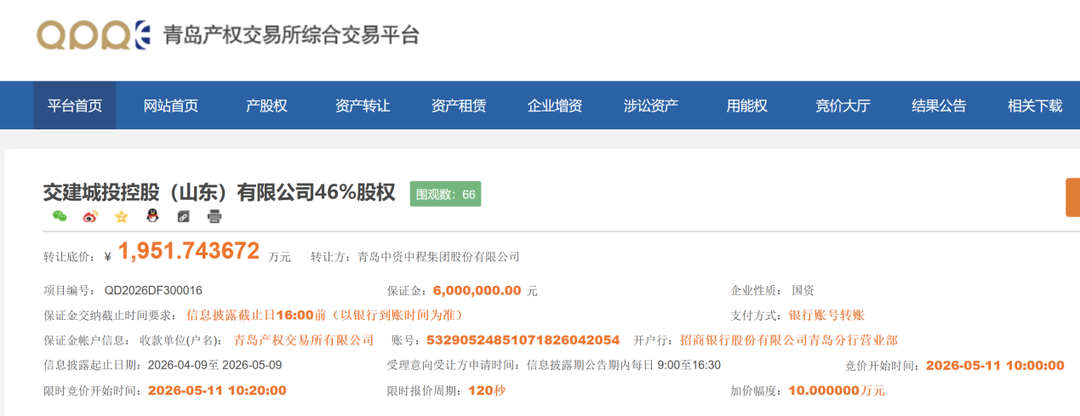Share via the QQ penguin icon

click(152, 216)
